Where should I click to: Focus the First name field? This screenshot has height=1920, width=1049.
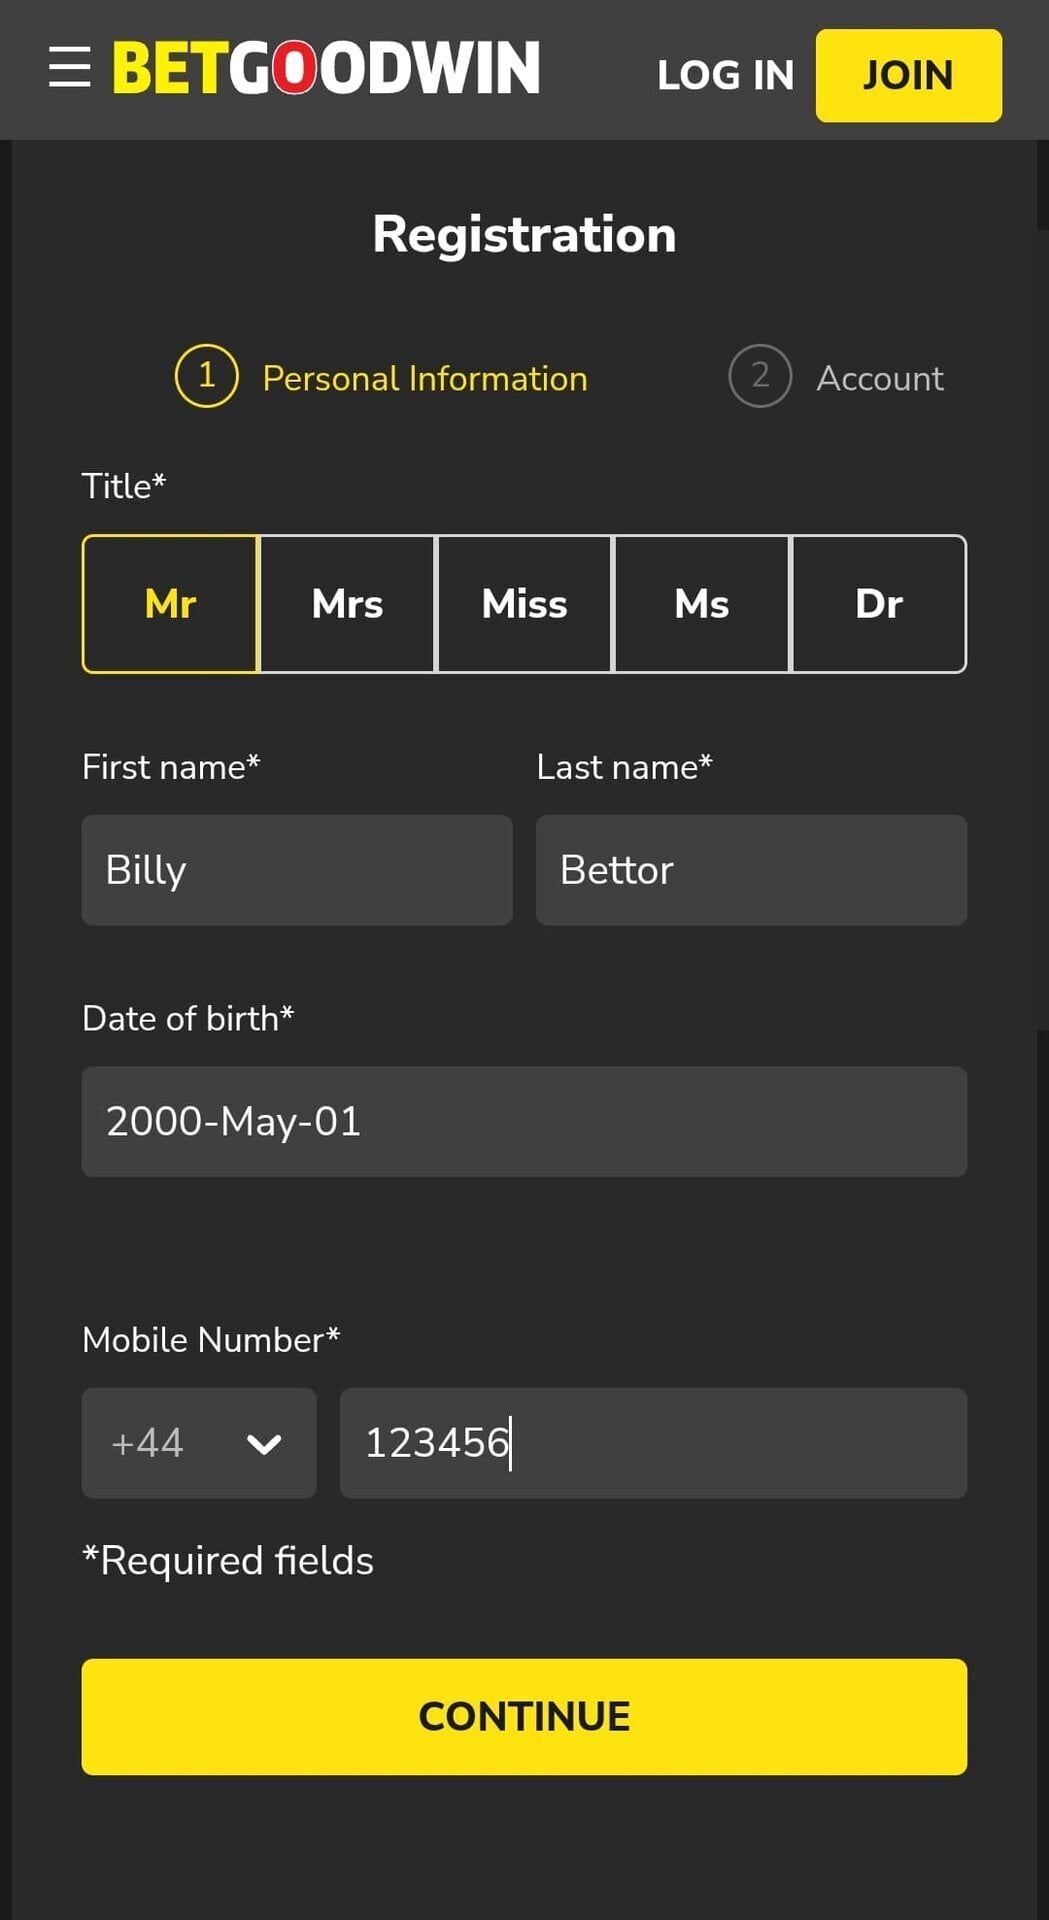pos(297,870)
